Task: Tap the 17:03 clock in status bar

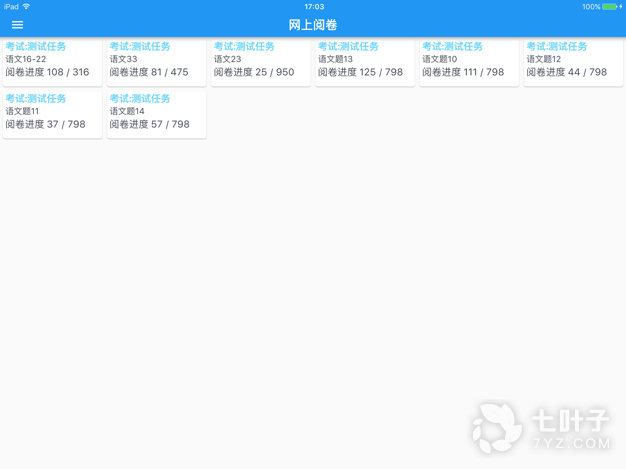Action: tap(313, 7)
